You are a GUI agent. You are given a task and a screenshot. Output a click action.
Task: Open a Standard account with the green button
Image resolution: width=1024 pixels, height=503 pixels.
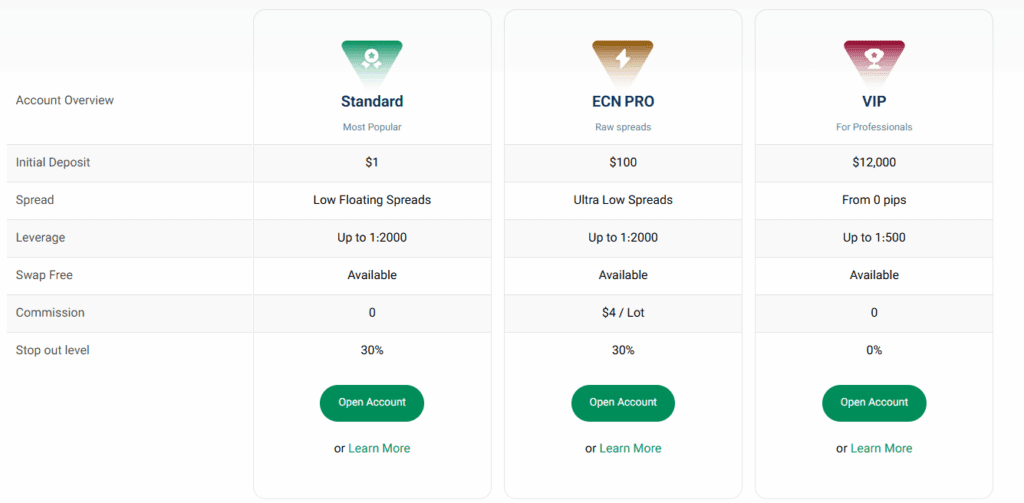pyautogui.click(x=372, y=403)
